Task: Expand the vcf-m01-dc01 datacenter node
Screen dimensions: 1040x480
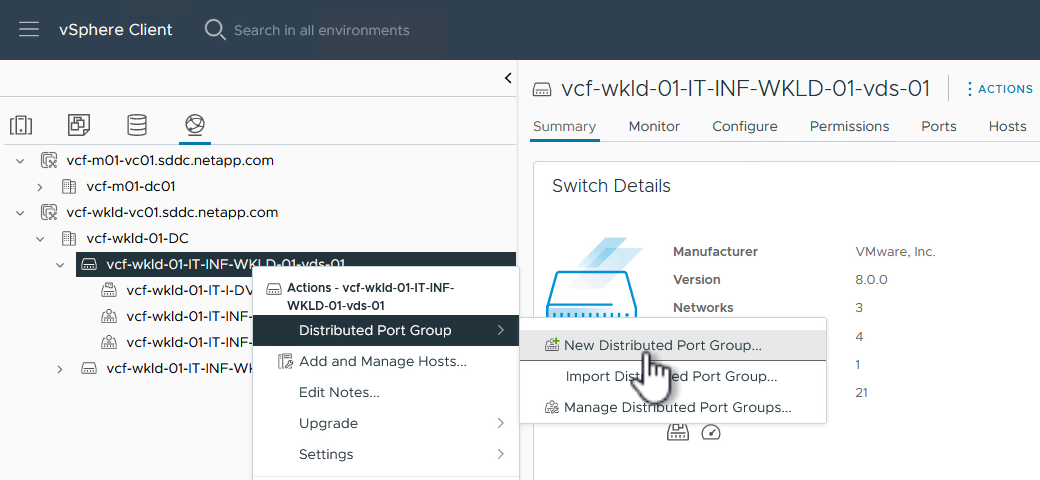Action: pyautogui.click(x=40, y=186)
